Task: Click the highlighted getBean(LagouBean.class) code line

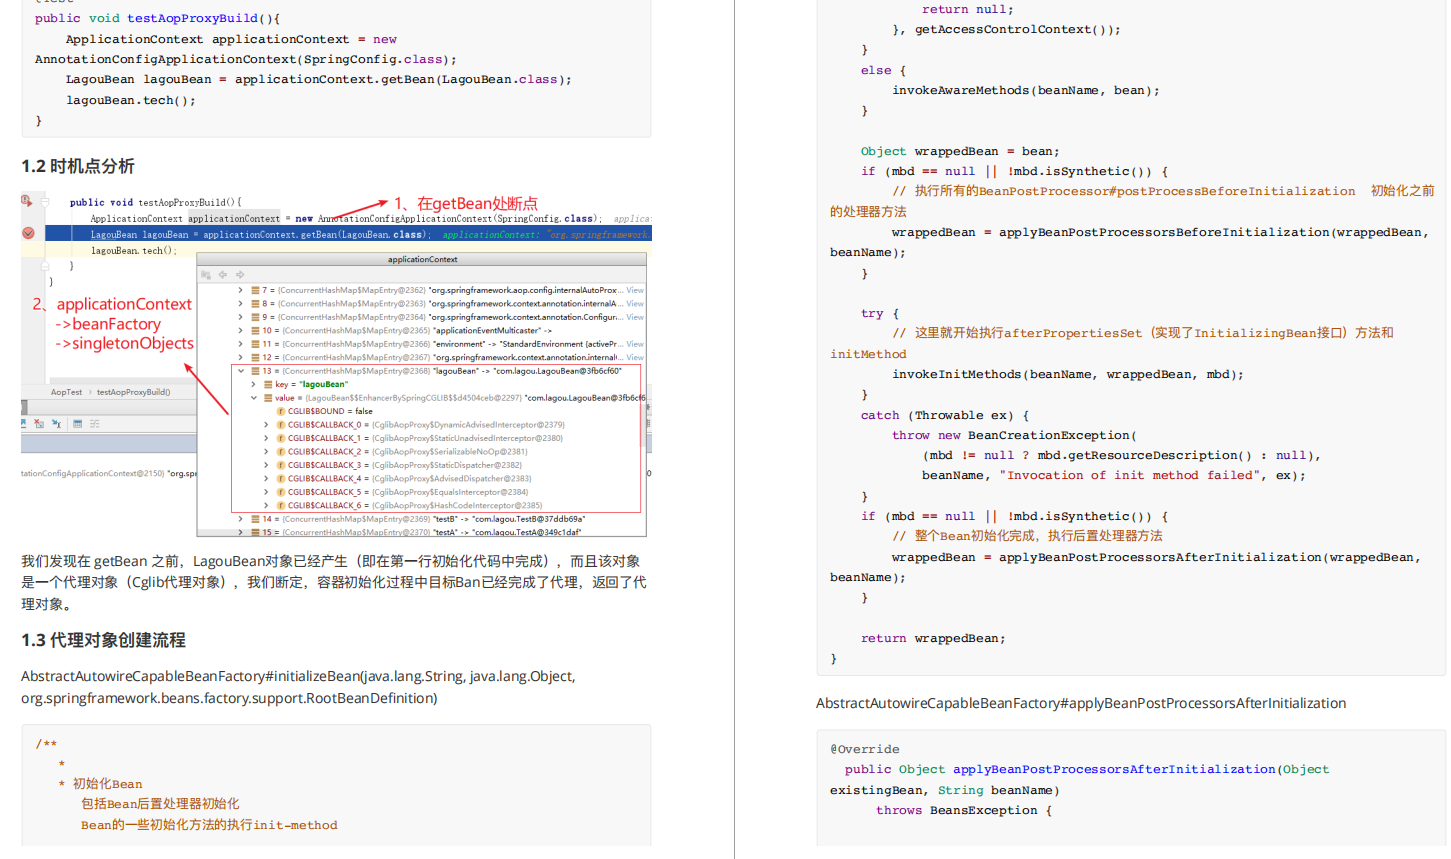Action: 260,234
